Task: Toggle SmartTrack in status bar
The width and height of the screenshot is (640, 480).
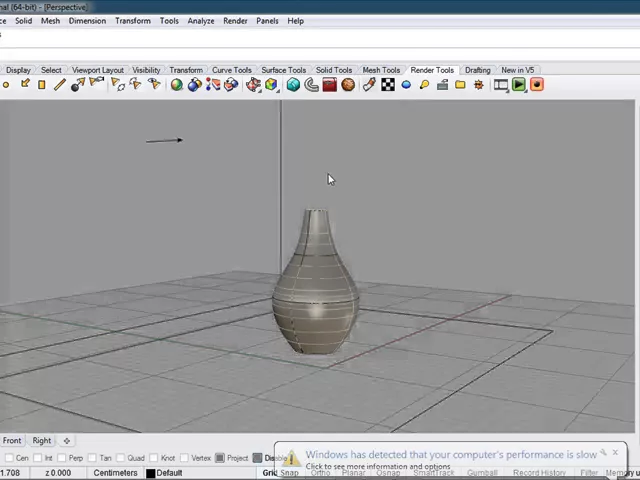Action: point(433,473)
